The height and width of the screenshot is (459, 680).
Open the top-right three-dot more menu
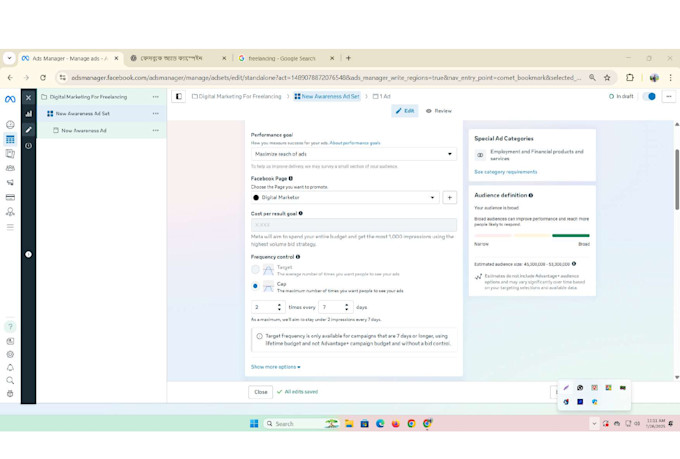(x=669, y=96)
